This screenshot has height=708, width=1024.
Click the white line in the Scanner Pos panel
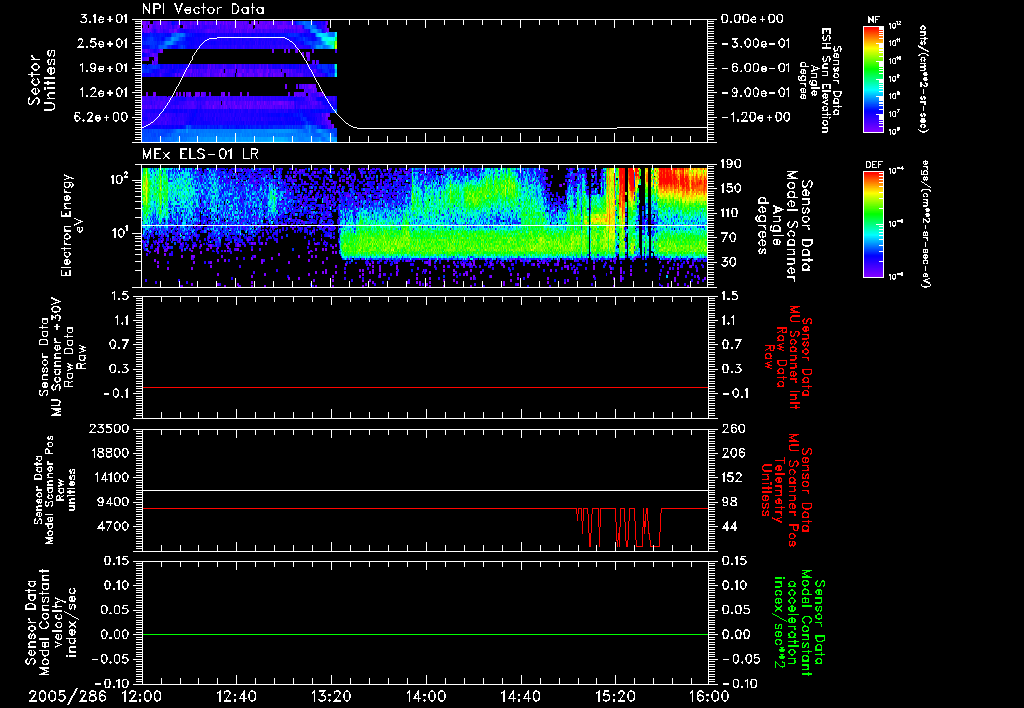[424, 490]
